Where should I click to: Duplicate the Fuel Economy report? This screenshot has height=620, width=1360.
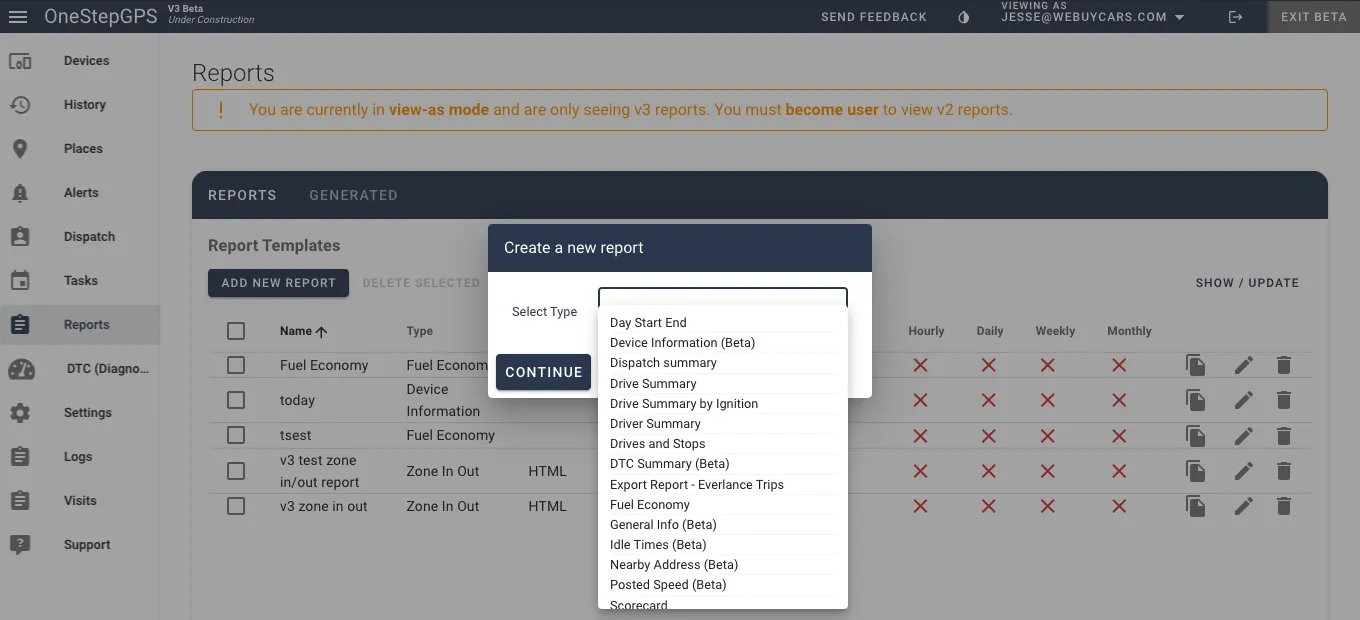coord(1196,365)
